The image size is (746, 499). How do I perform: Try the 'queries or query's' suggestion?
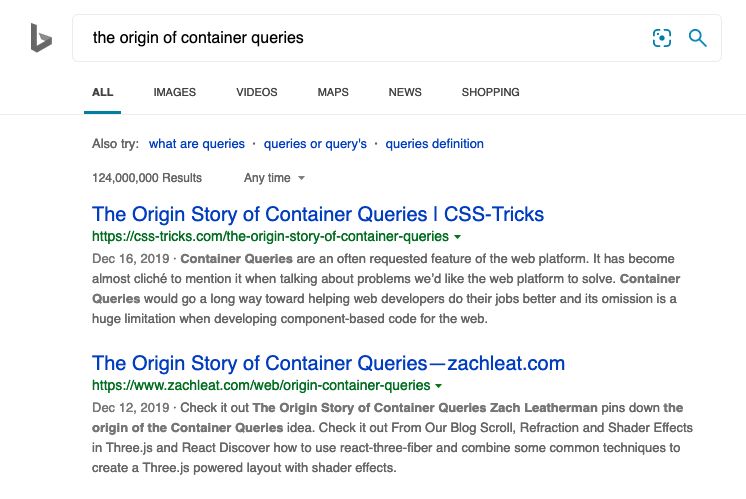tap(315, 144)
